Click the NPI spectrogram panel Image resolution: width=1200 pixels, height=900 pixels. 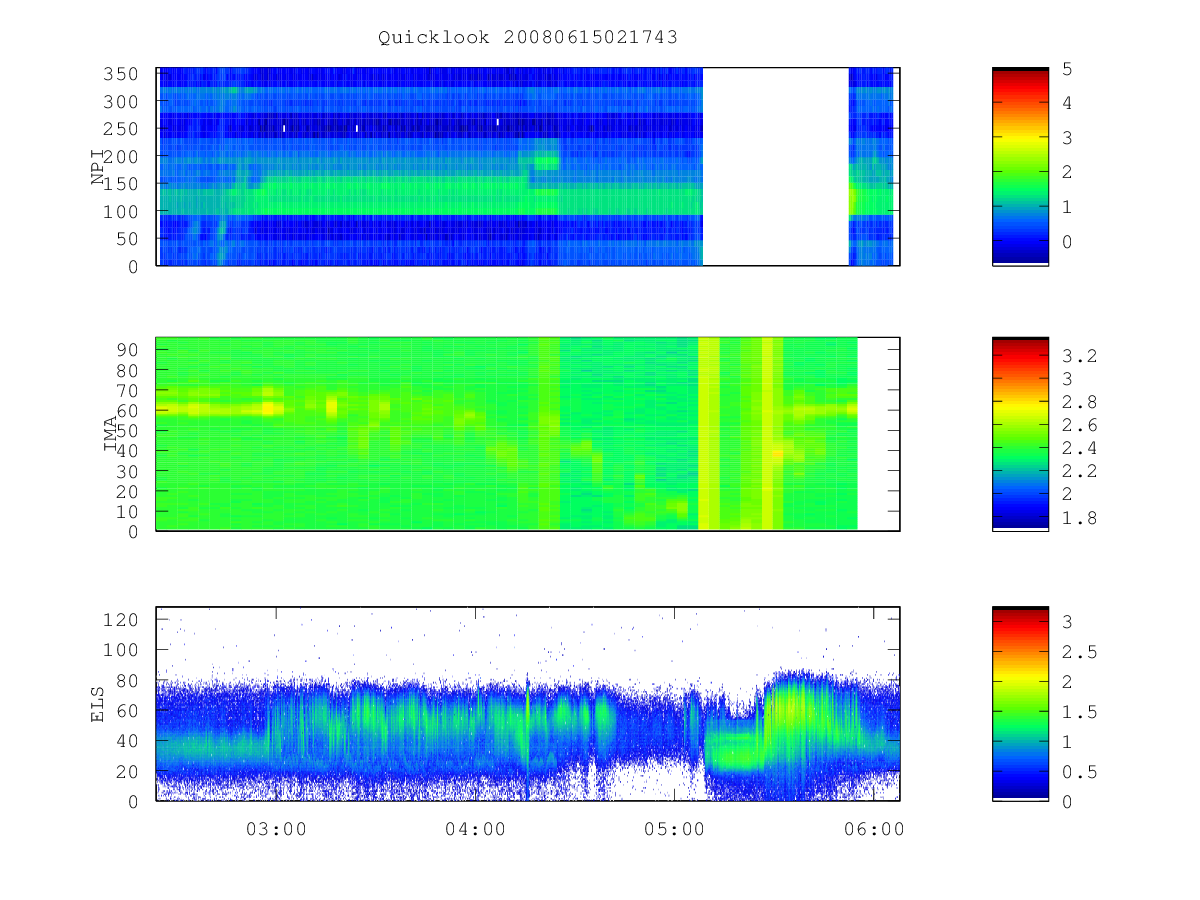click(x=528, y=167)
